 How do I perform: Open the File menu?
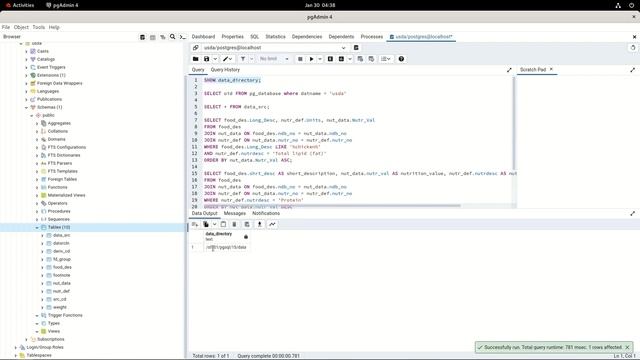6,27
